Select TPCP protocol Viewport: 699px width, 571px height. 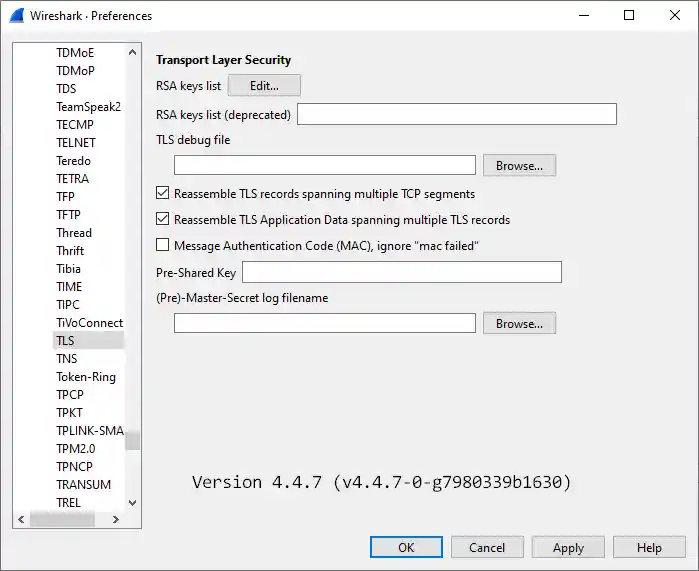[x=70, y=394]
